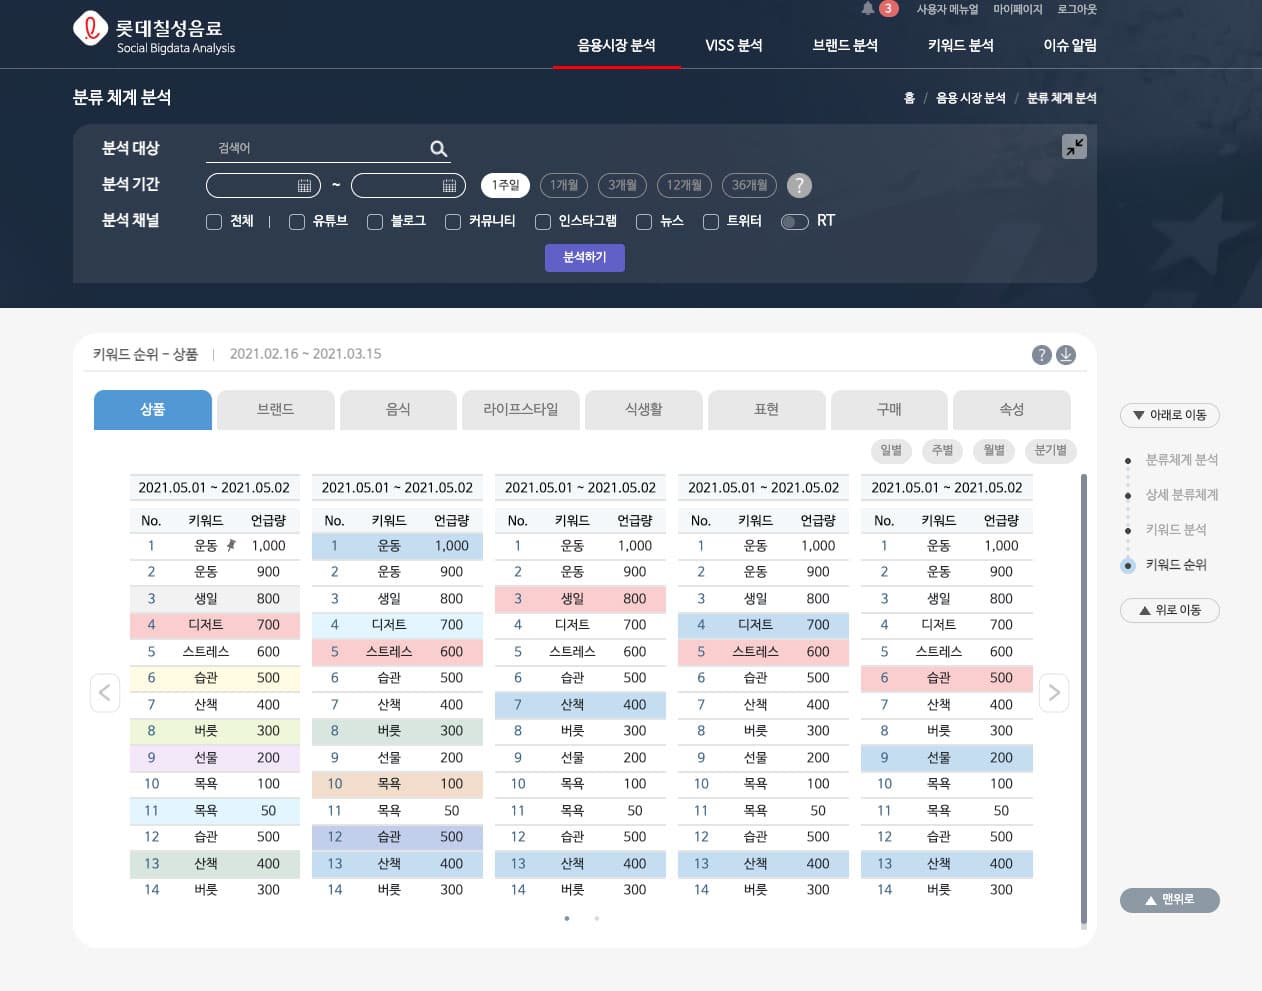This screenshot has height=991, width=1262.
Task: Go to previous table page arrow
Action: click(x=105, y=692)
